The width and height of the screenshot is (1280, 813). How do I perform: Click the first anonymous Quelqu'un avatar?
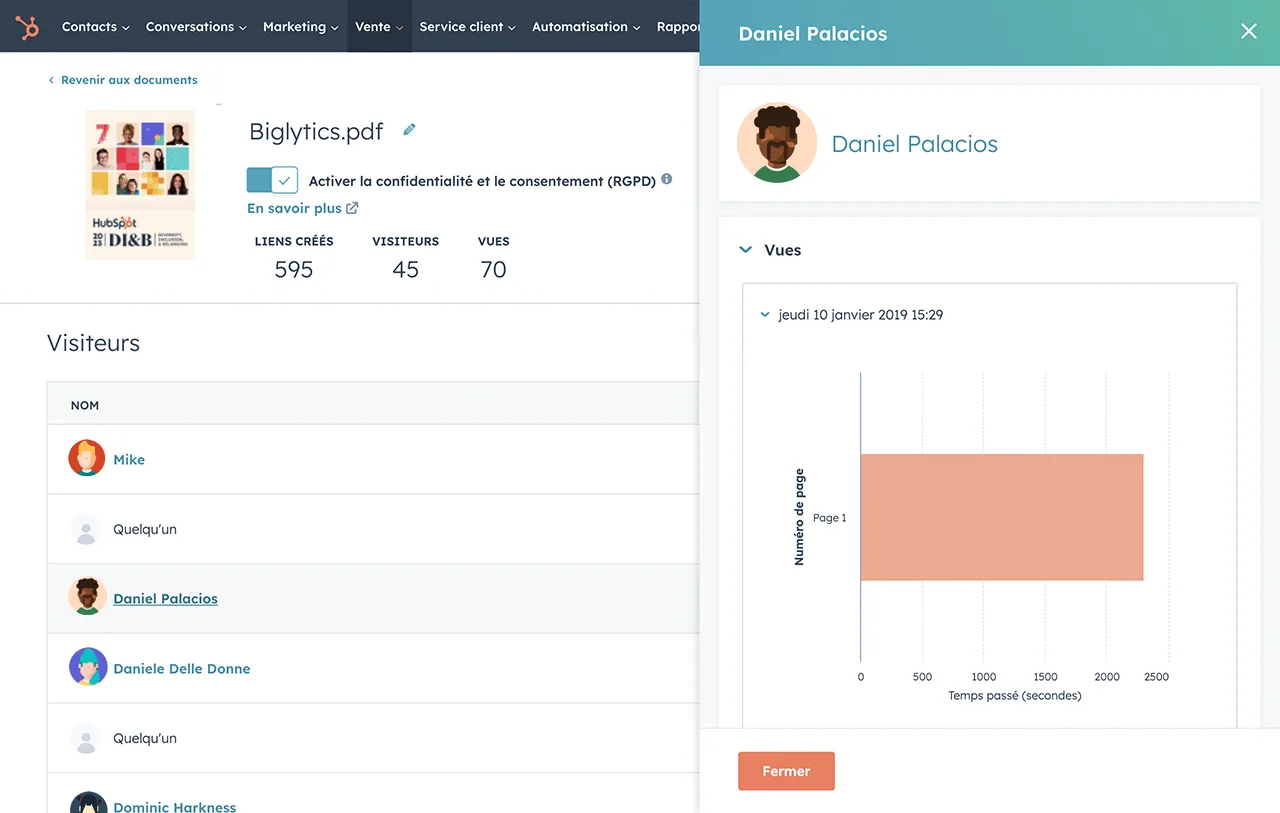pyautogui.click(x=86, y=530)
